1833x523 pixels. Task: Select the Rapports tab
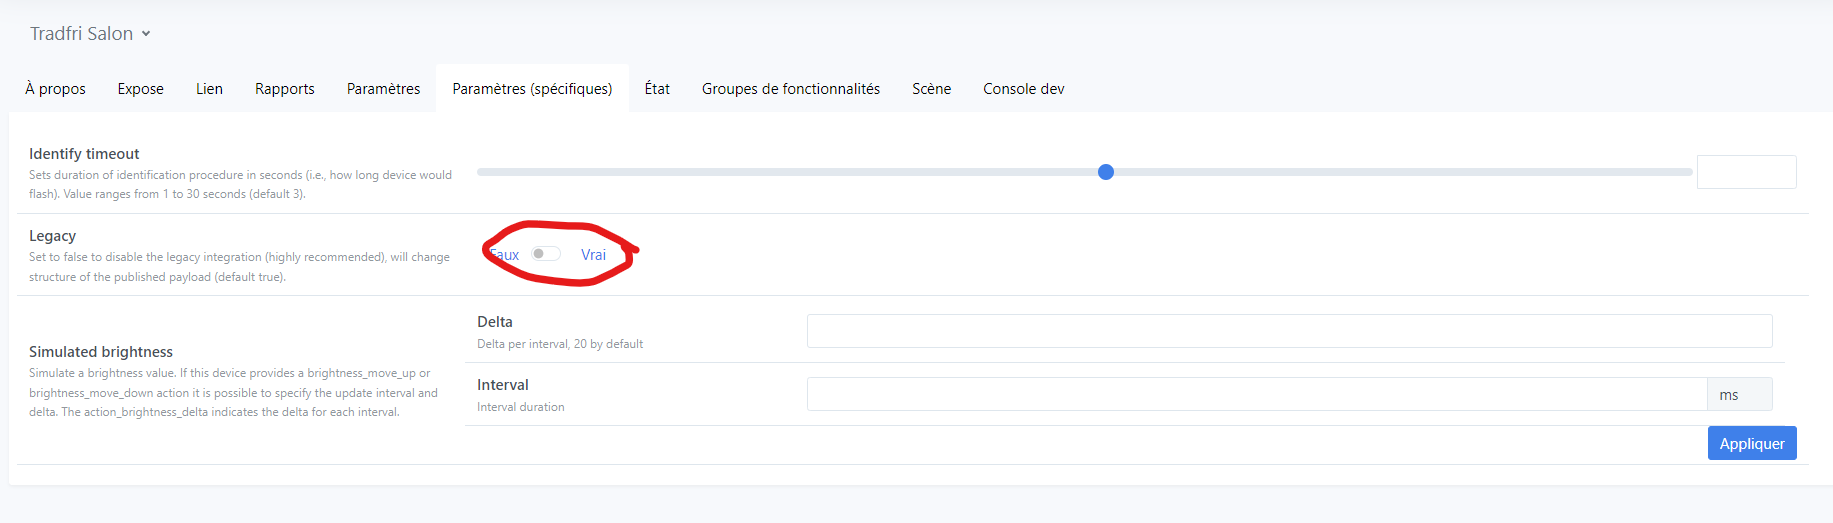pos(285,89)
